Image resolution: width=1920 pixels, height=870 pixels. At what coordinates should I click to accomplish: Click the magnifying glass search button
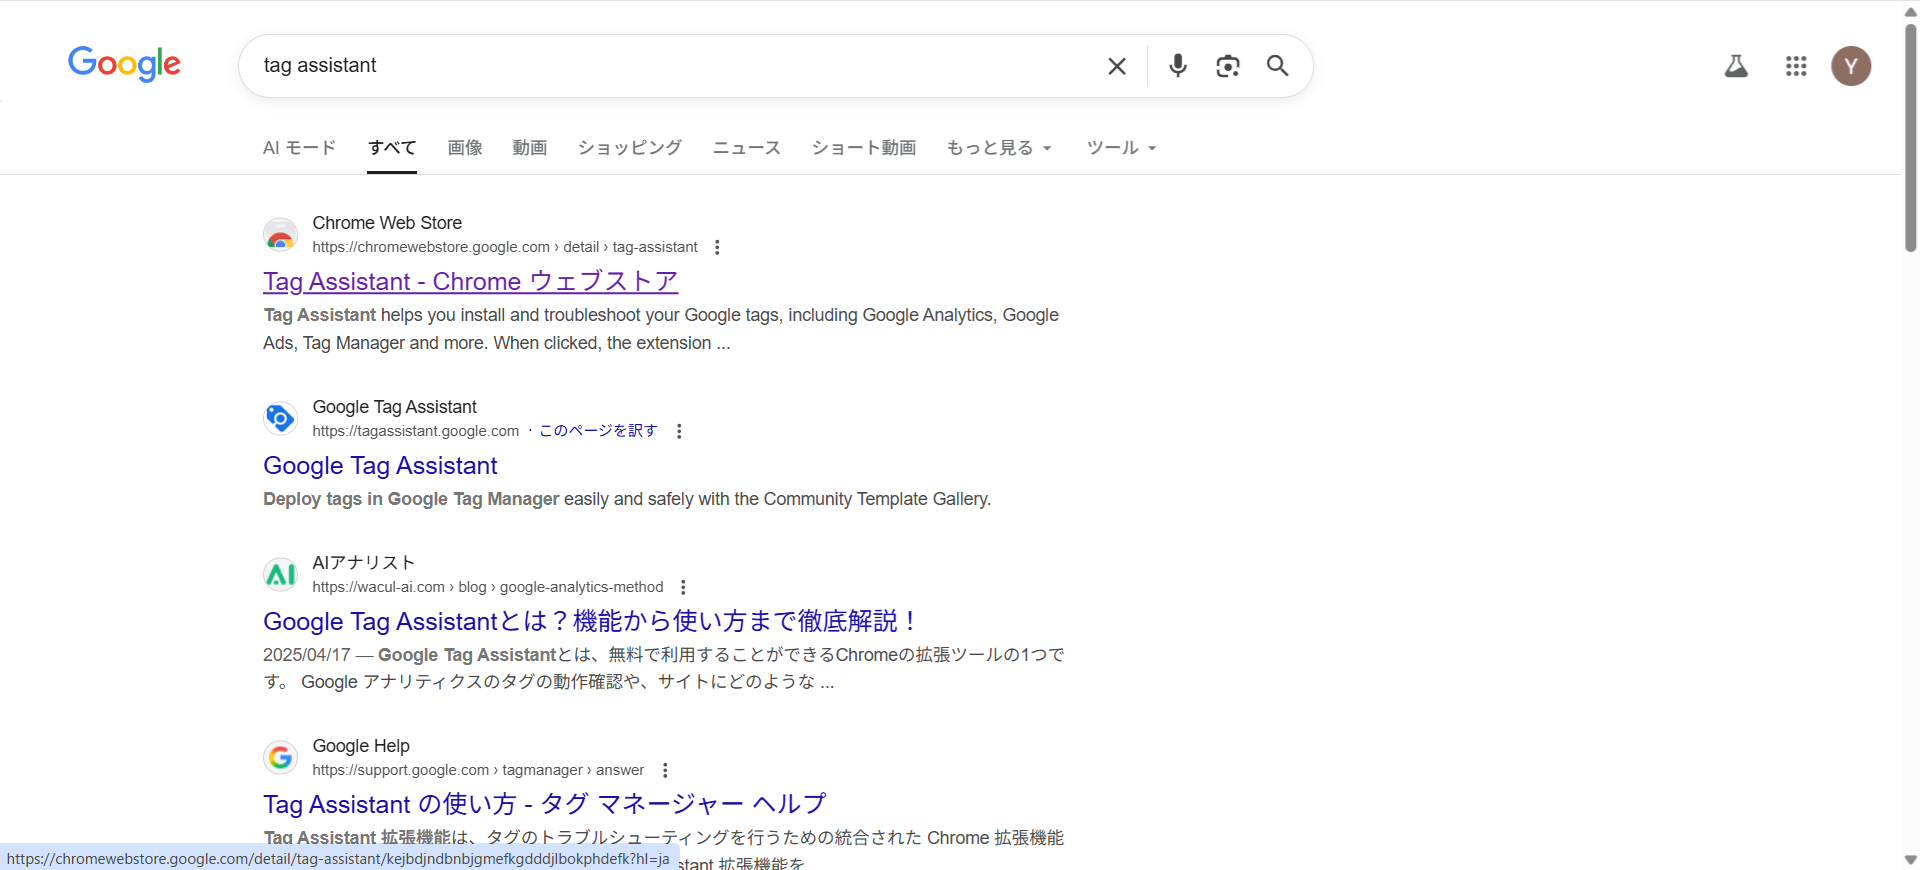click(1277, 66)
